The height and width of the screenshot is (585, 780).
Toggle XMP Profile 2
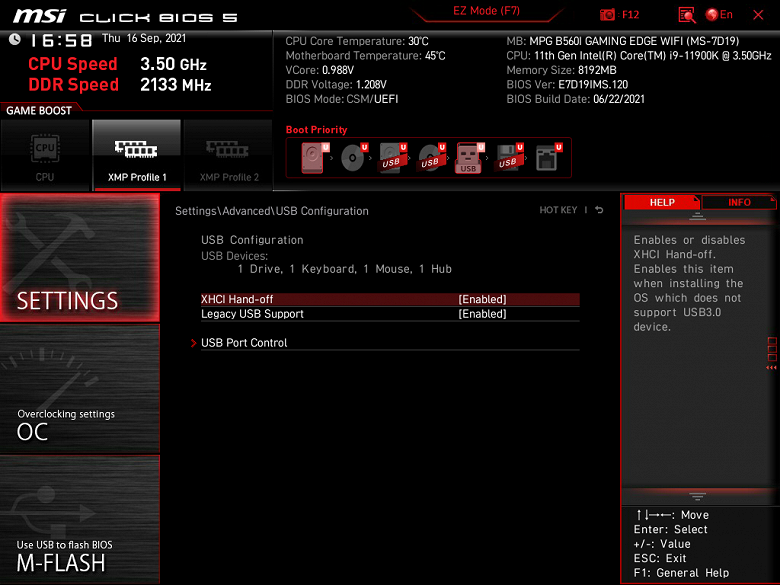tap(228, 155)
